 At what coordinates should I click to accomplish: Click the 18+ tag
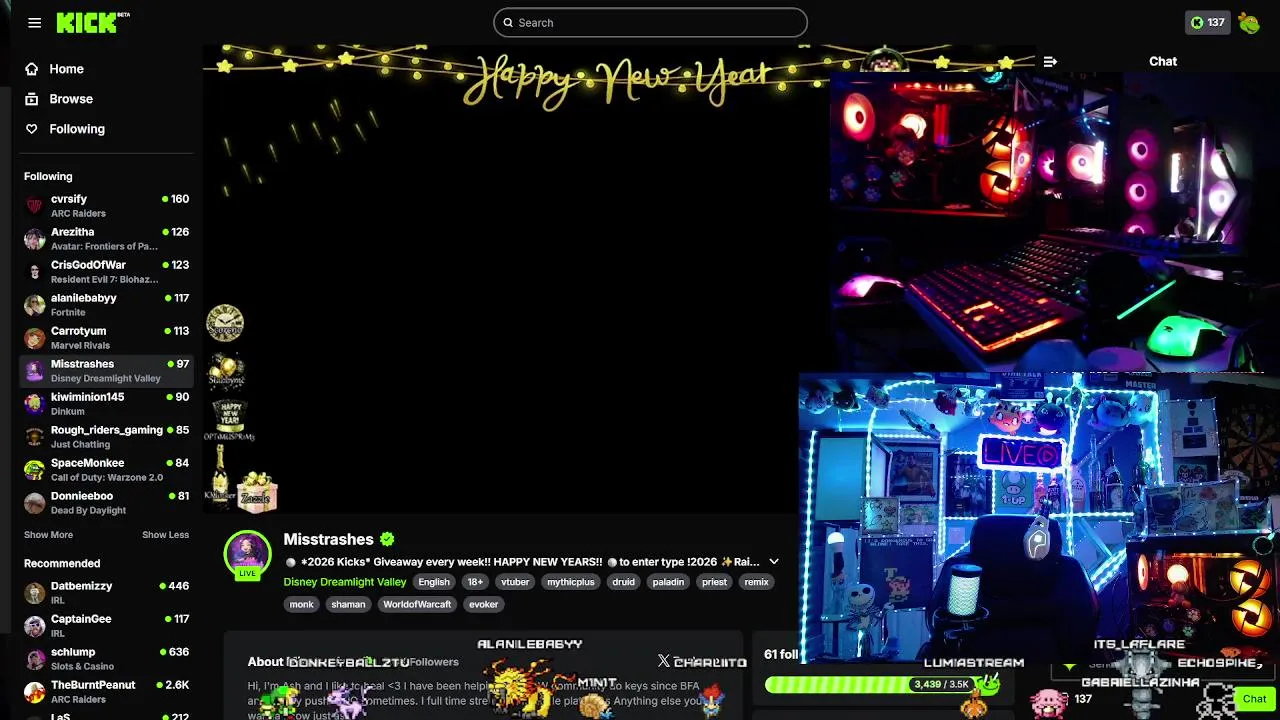[475, 582]
